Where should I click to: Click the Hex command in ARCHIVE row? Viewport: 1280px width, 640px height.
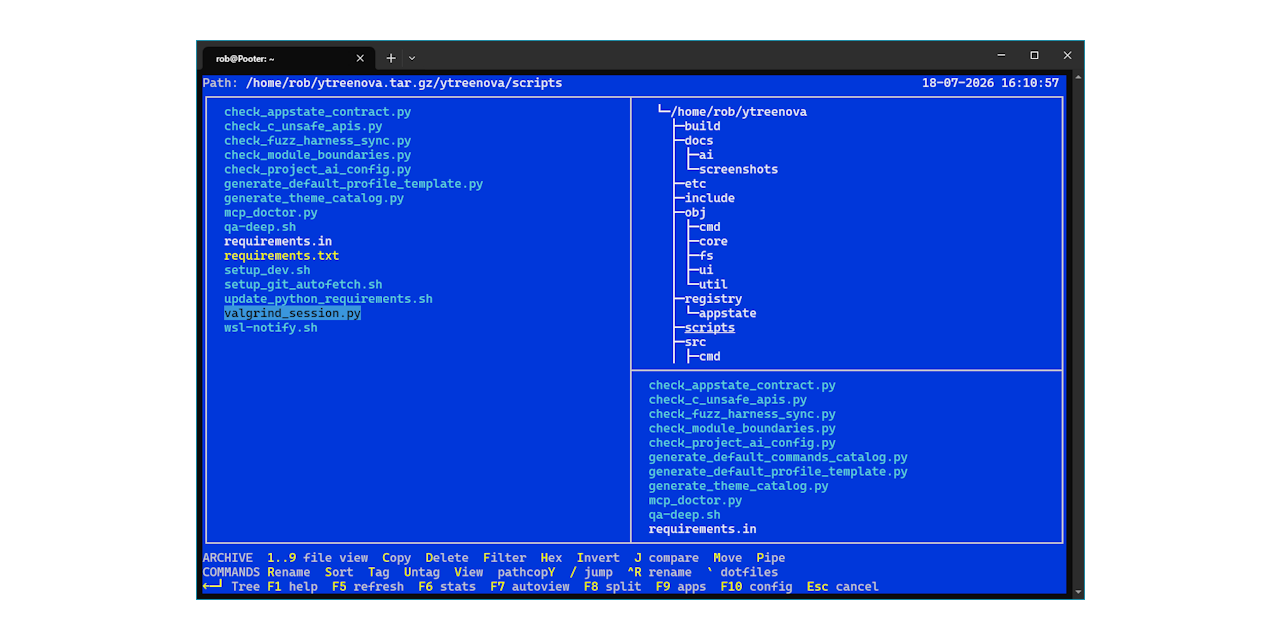(551, 558)
